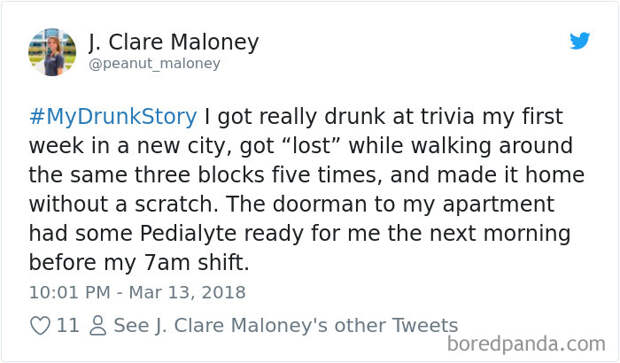Click the Mar 13, 2018 date

[x=187, y=293]
